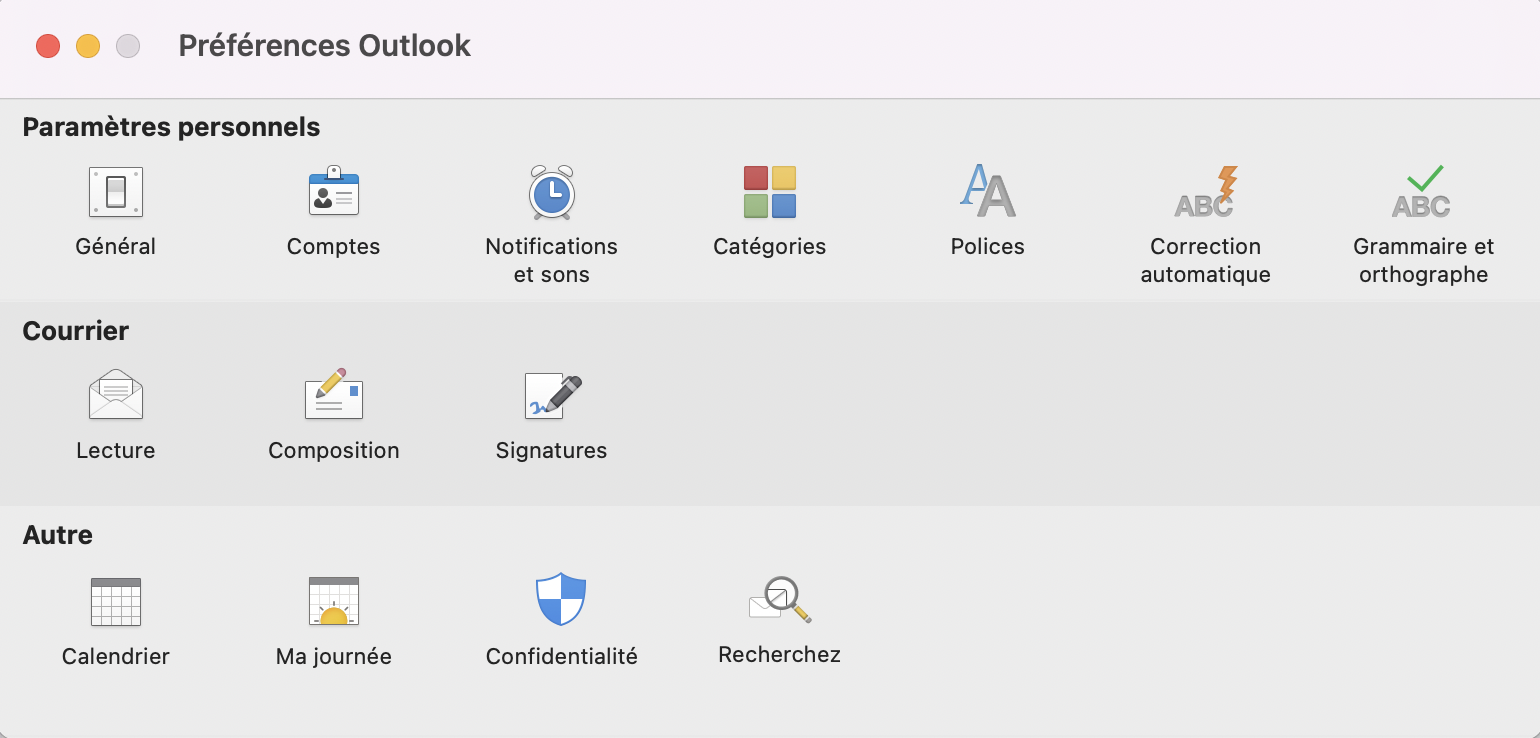Screen dimensions: 1540x738
Task: Click the Comptes text label
Action: [333, 247]
